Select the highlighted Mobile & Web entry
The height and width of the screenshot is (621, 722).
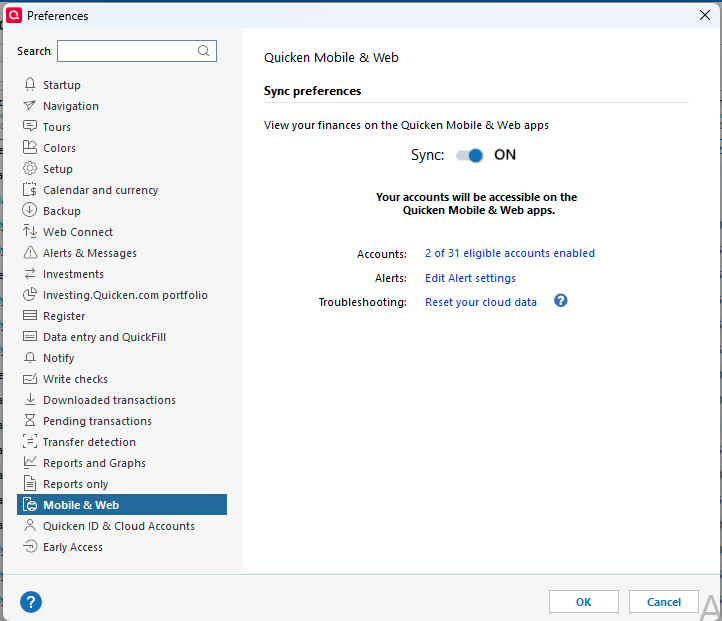(x=122, y=505)
